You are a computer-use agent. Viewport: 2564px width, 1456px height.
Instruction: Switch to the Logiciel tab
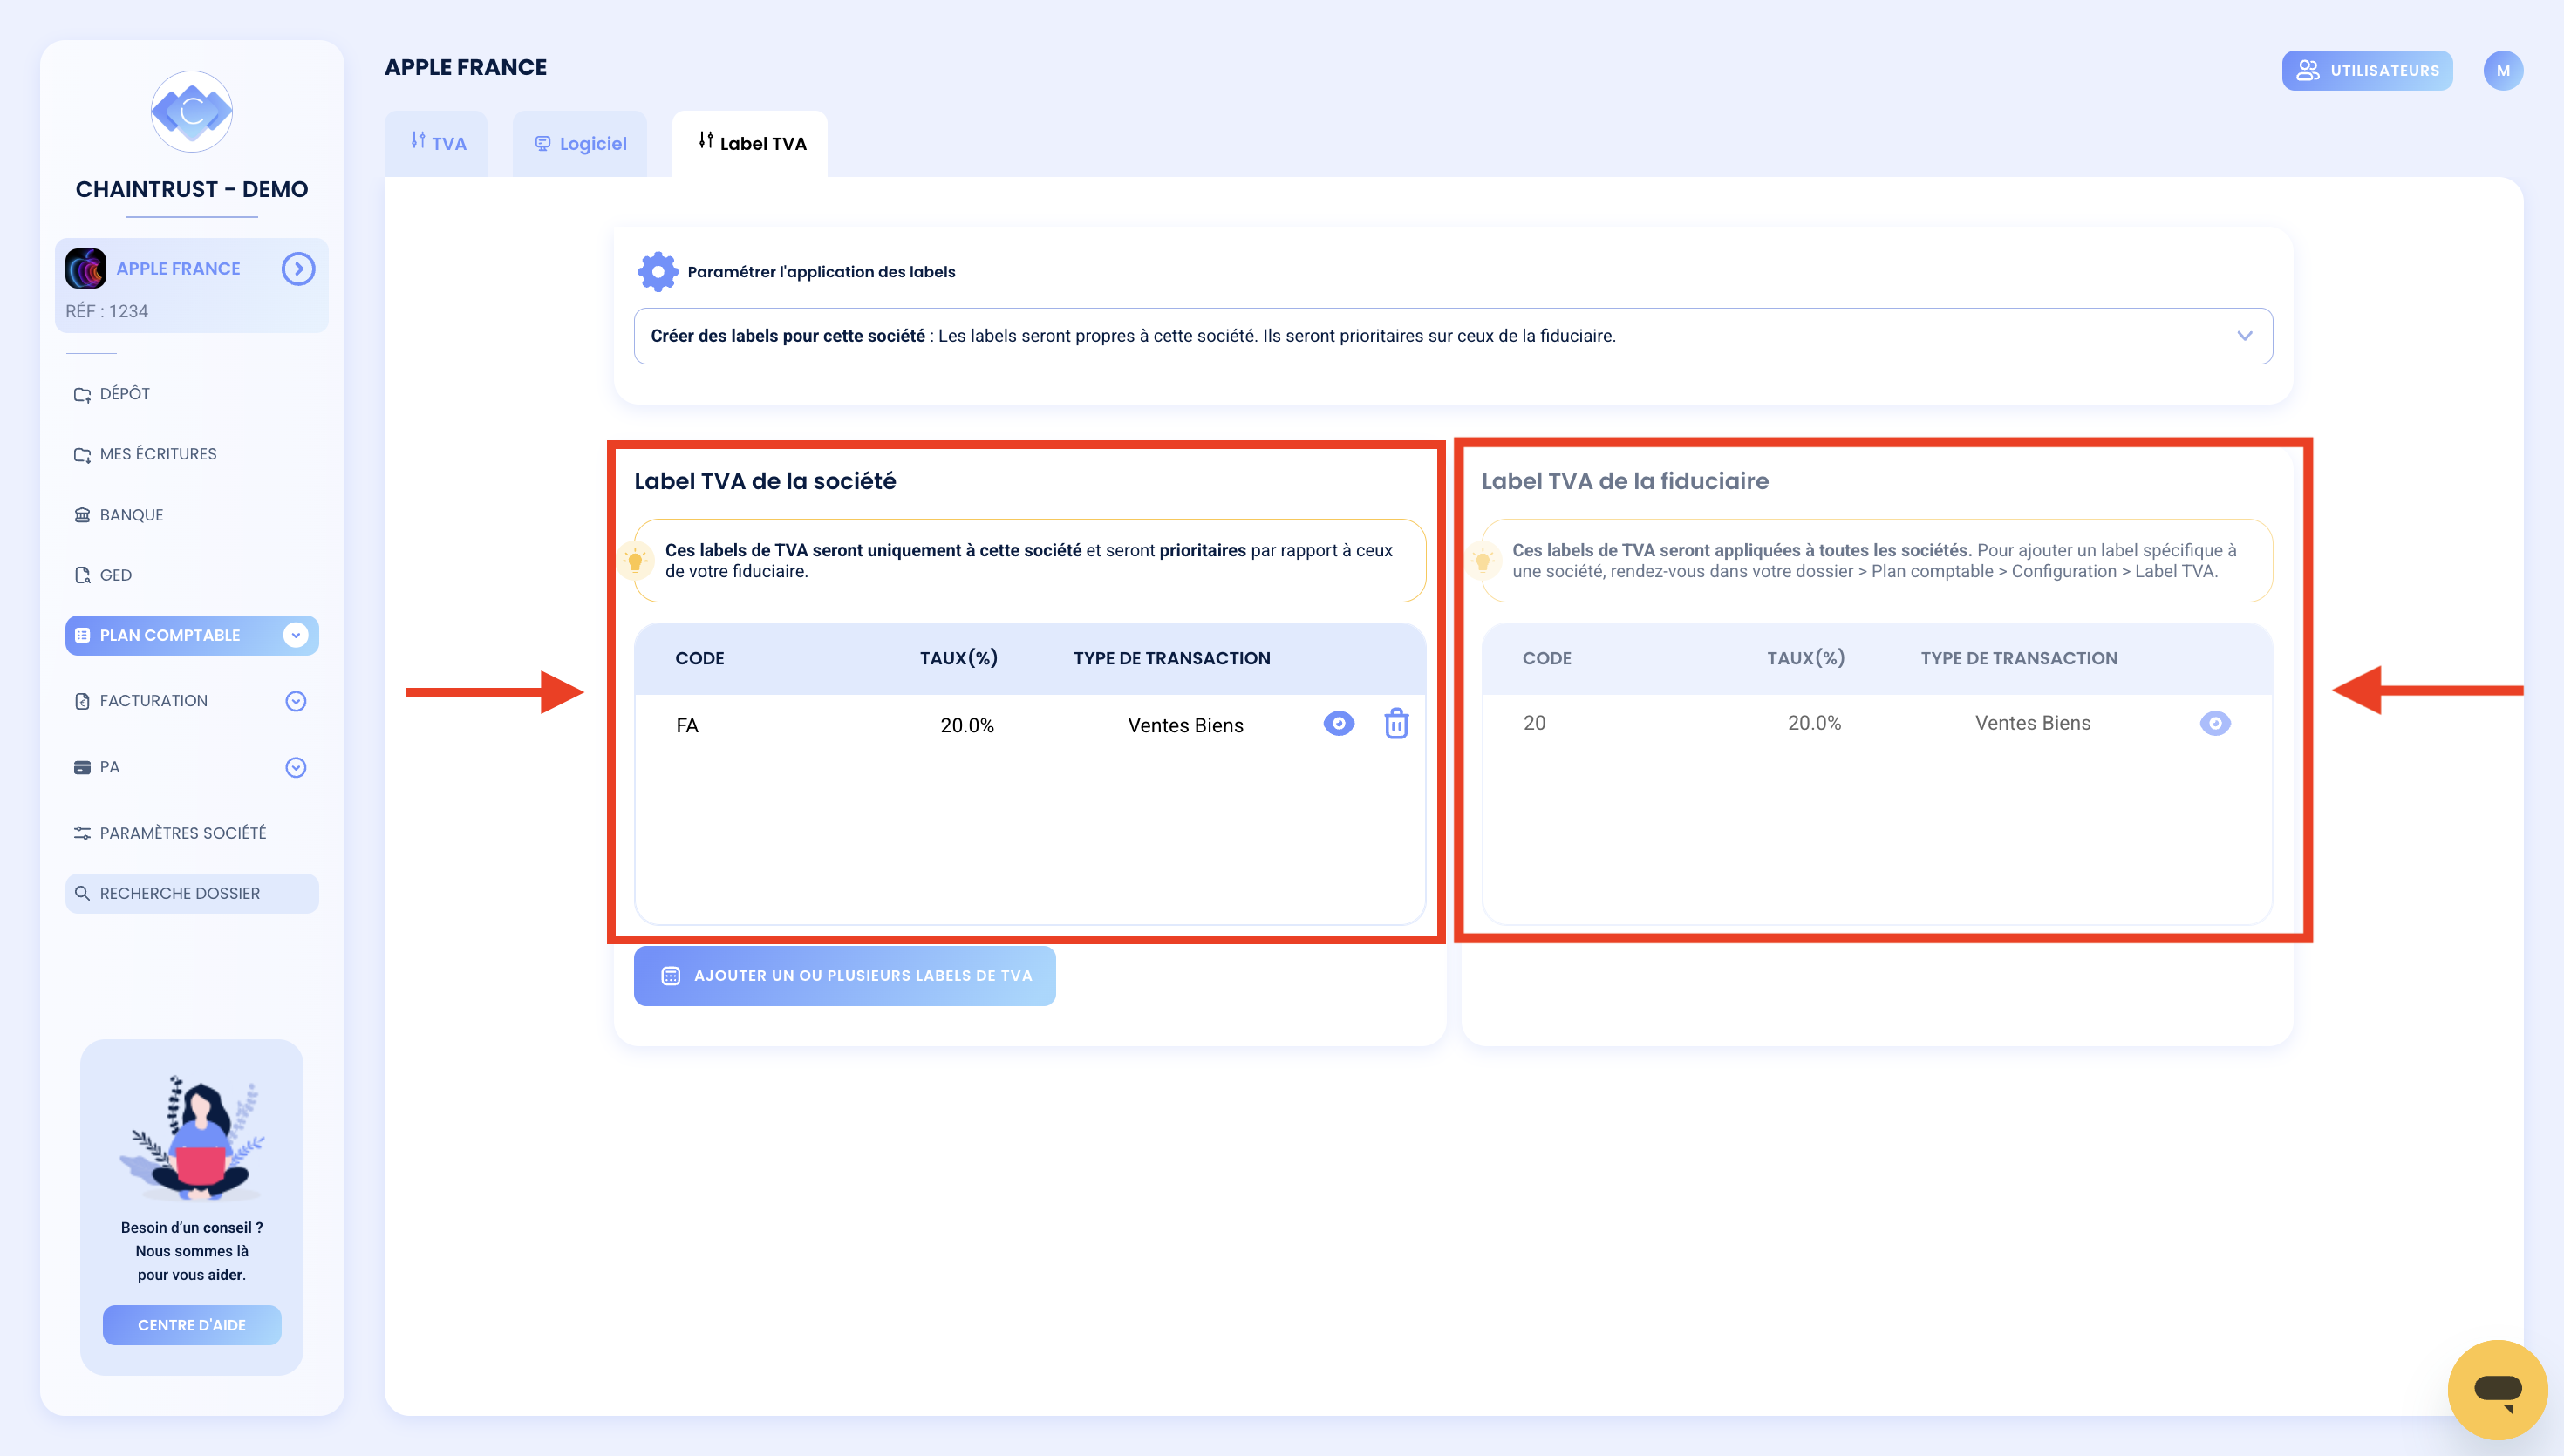pyautogui.click(x=580, y=144)
